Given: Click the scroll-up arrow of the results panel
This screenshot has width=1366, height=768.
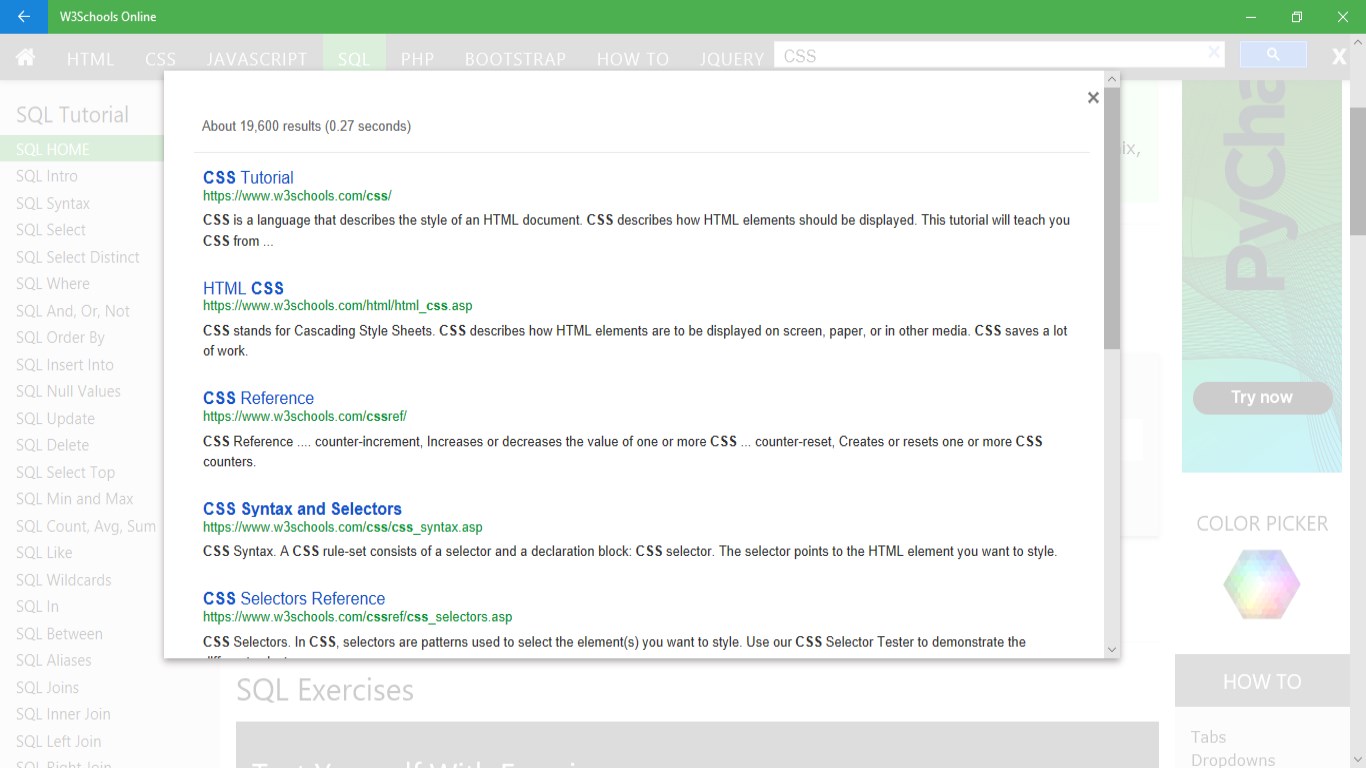Looking at the screenshot, I should (1111, 77).
